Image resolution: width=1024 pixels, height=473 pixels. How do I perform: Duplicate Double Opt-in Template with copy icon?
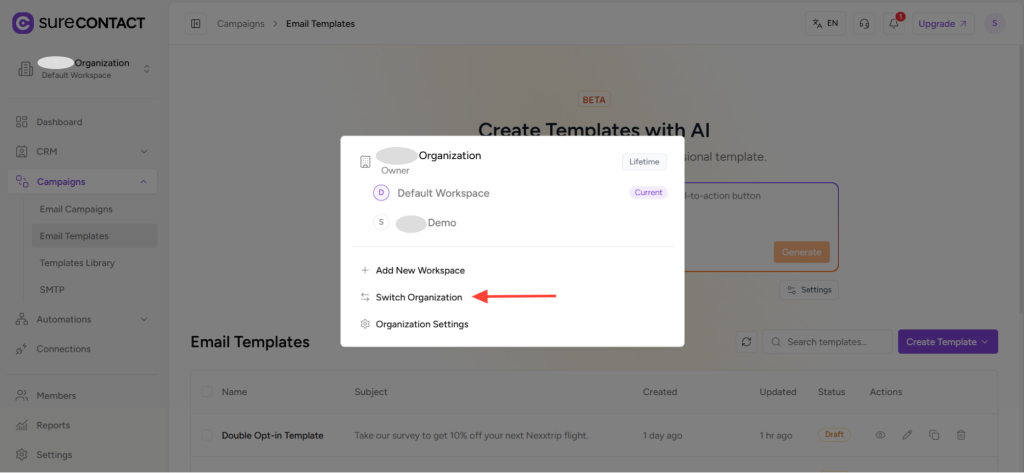934,435
